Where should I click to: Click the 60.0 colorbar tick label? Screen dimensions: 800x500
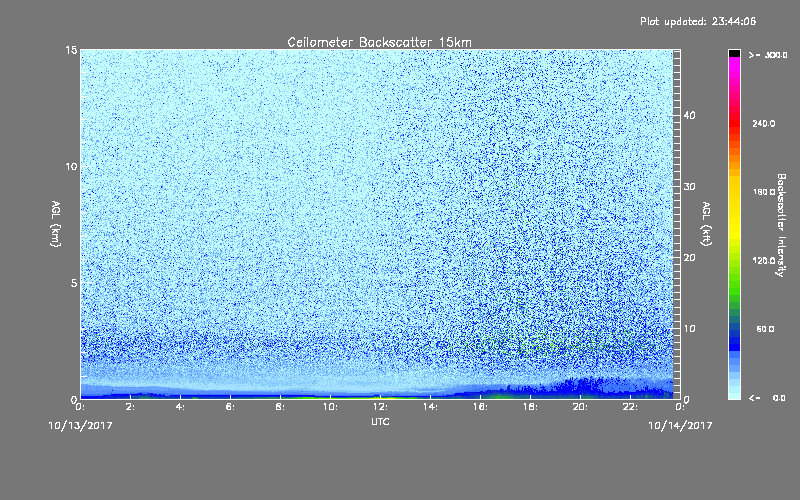(x=765, y=329)
